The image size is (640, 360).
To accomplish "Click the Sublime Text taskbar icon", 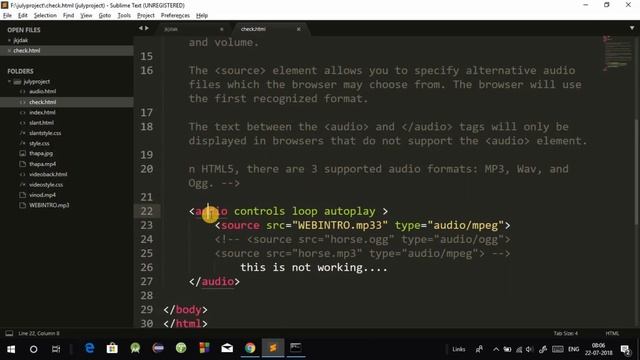I will 273,348.
